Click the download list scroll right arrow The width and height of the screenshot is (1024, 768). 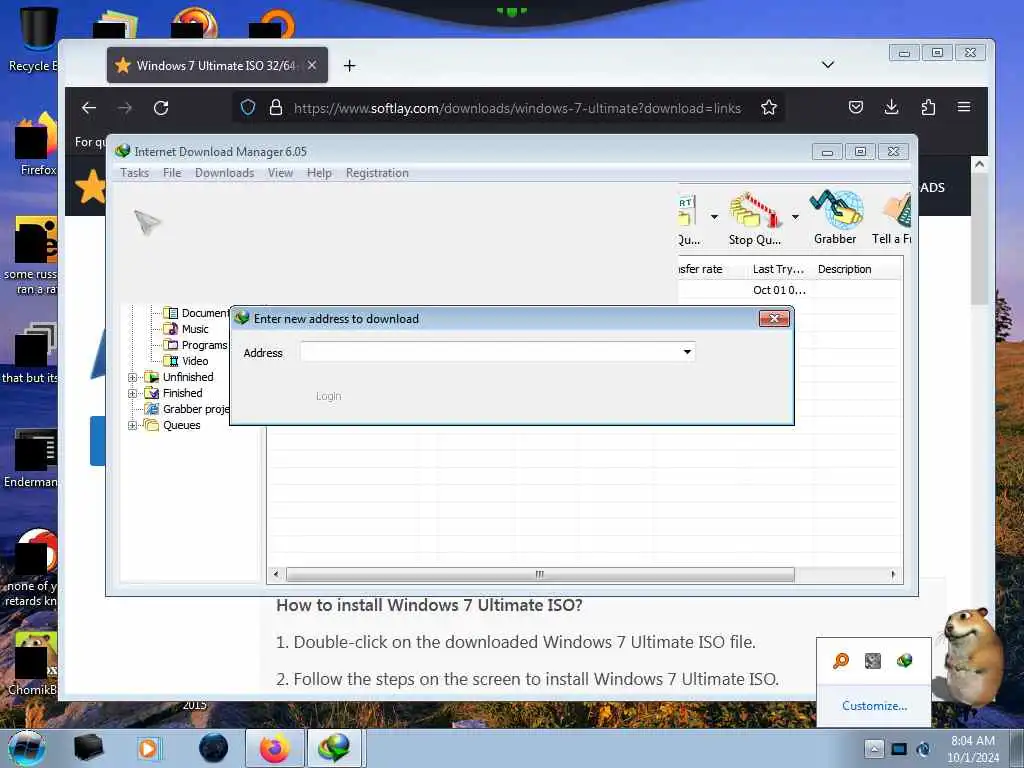coord(893,575)
